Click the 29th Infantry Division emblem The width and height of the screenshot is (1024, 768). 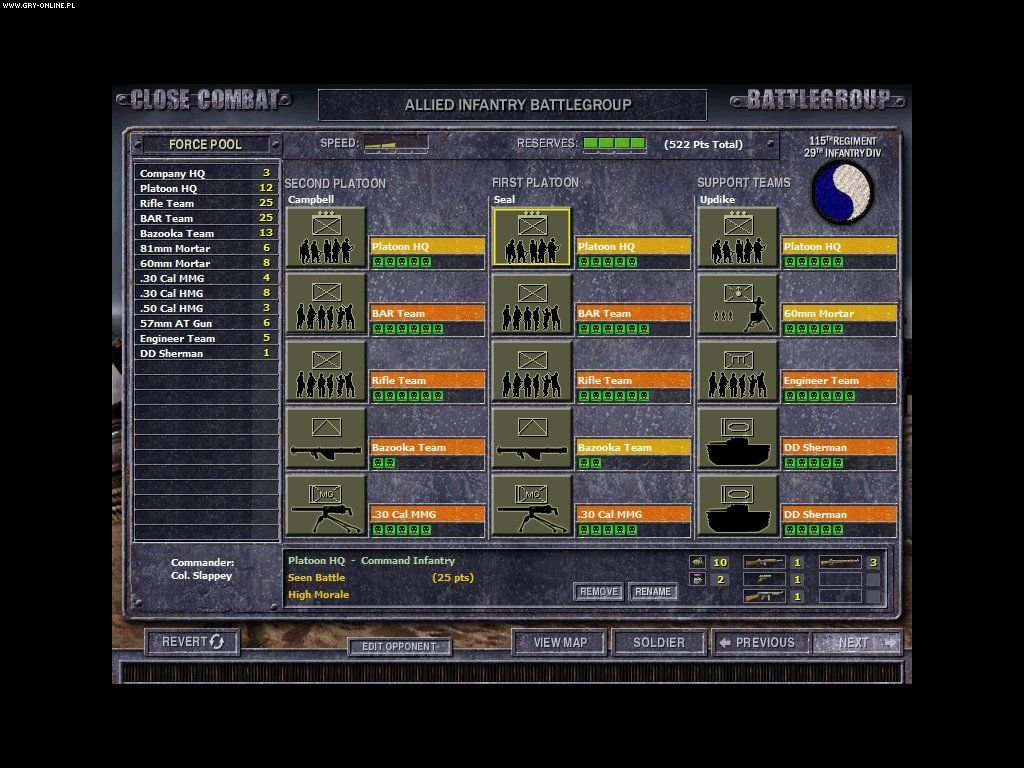point(842,193)
